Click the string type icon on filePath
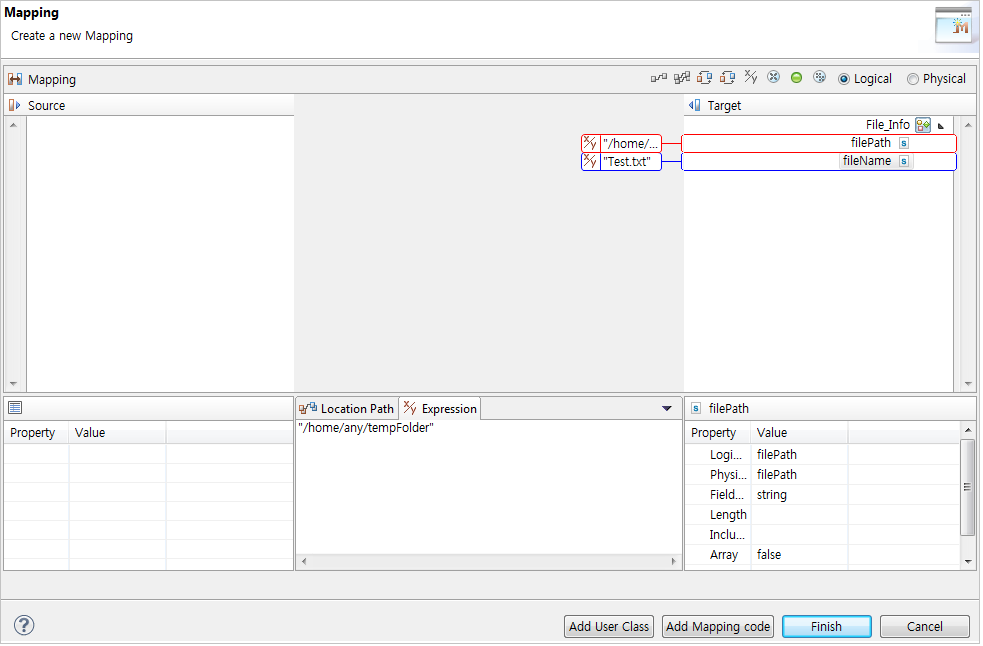The width and height of the screenshot is (983, 646). click(903, 143)
